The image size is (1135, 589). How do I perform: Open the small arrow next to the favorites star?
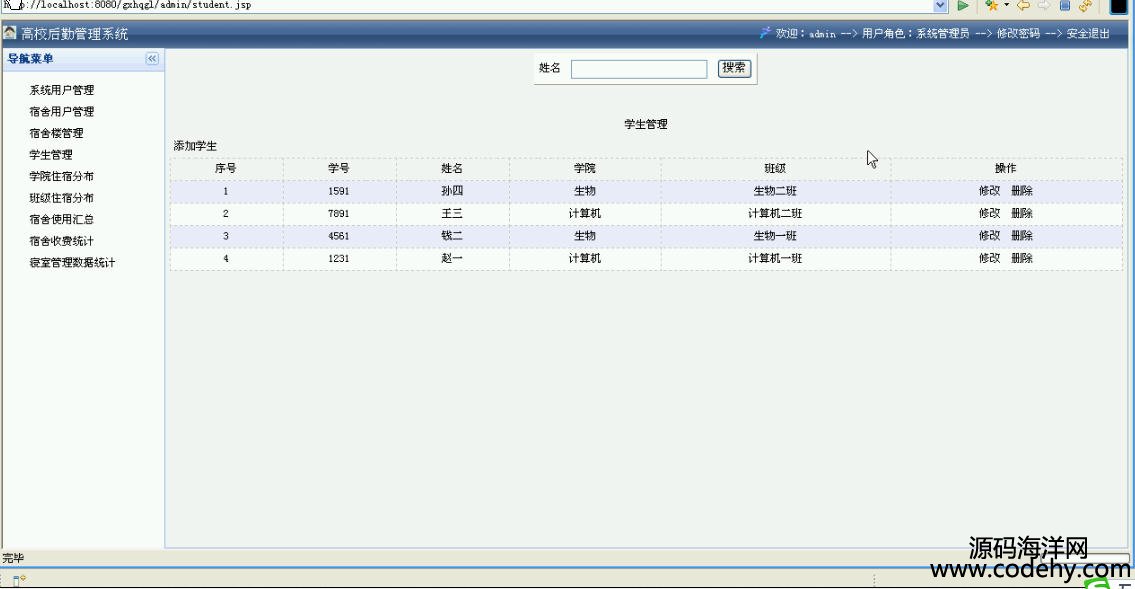coord(1006,6)
